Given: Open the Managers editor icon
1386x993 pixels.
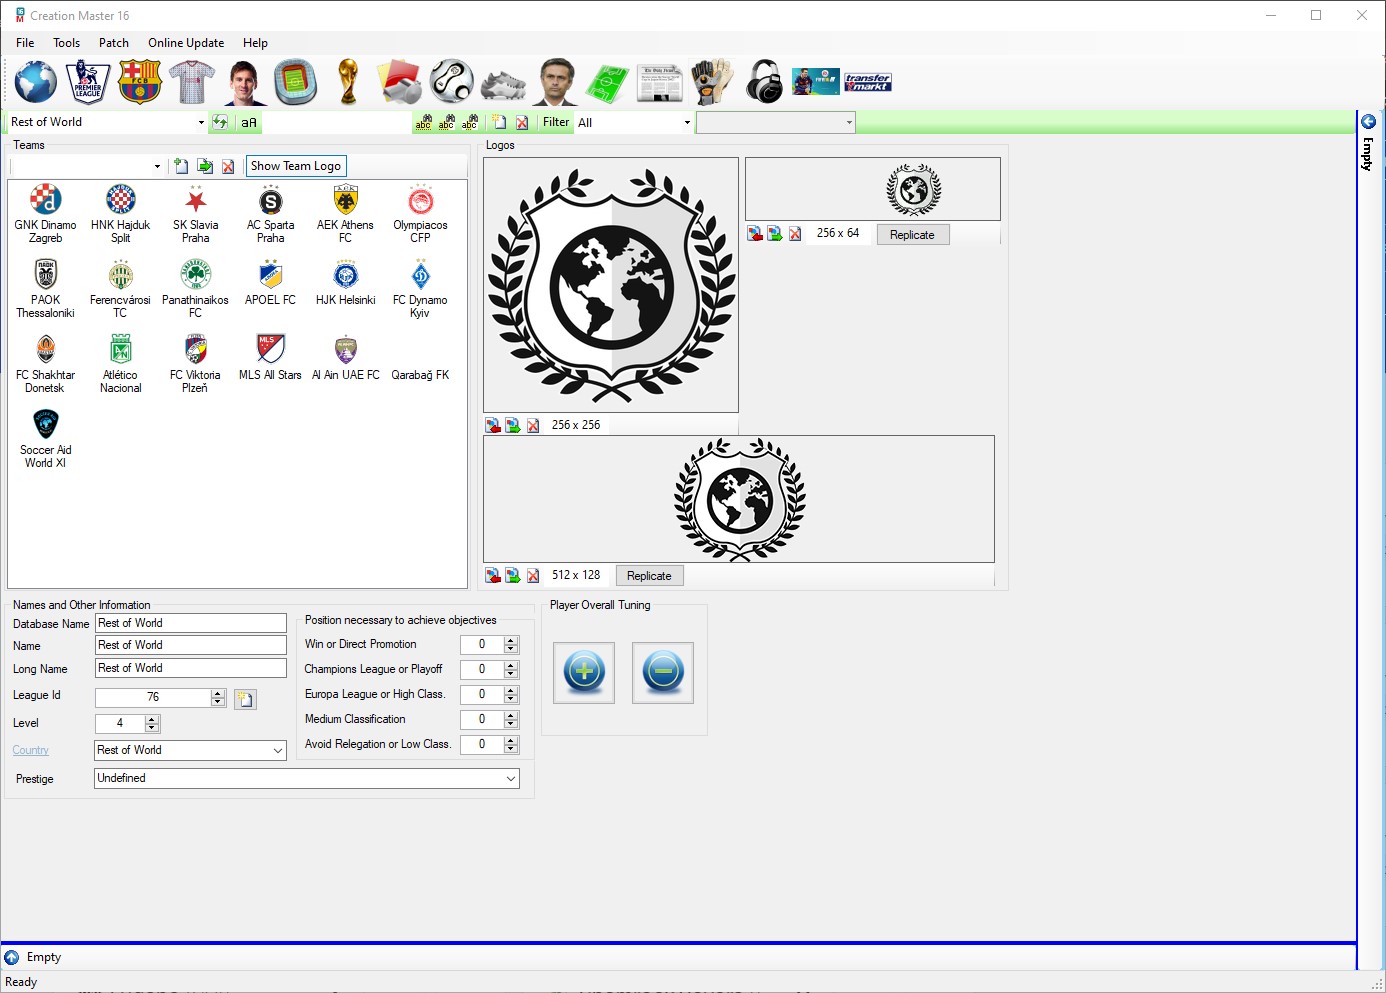Looking at the screenshot, I should 556,82.
